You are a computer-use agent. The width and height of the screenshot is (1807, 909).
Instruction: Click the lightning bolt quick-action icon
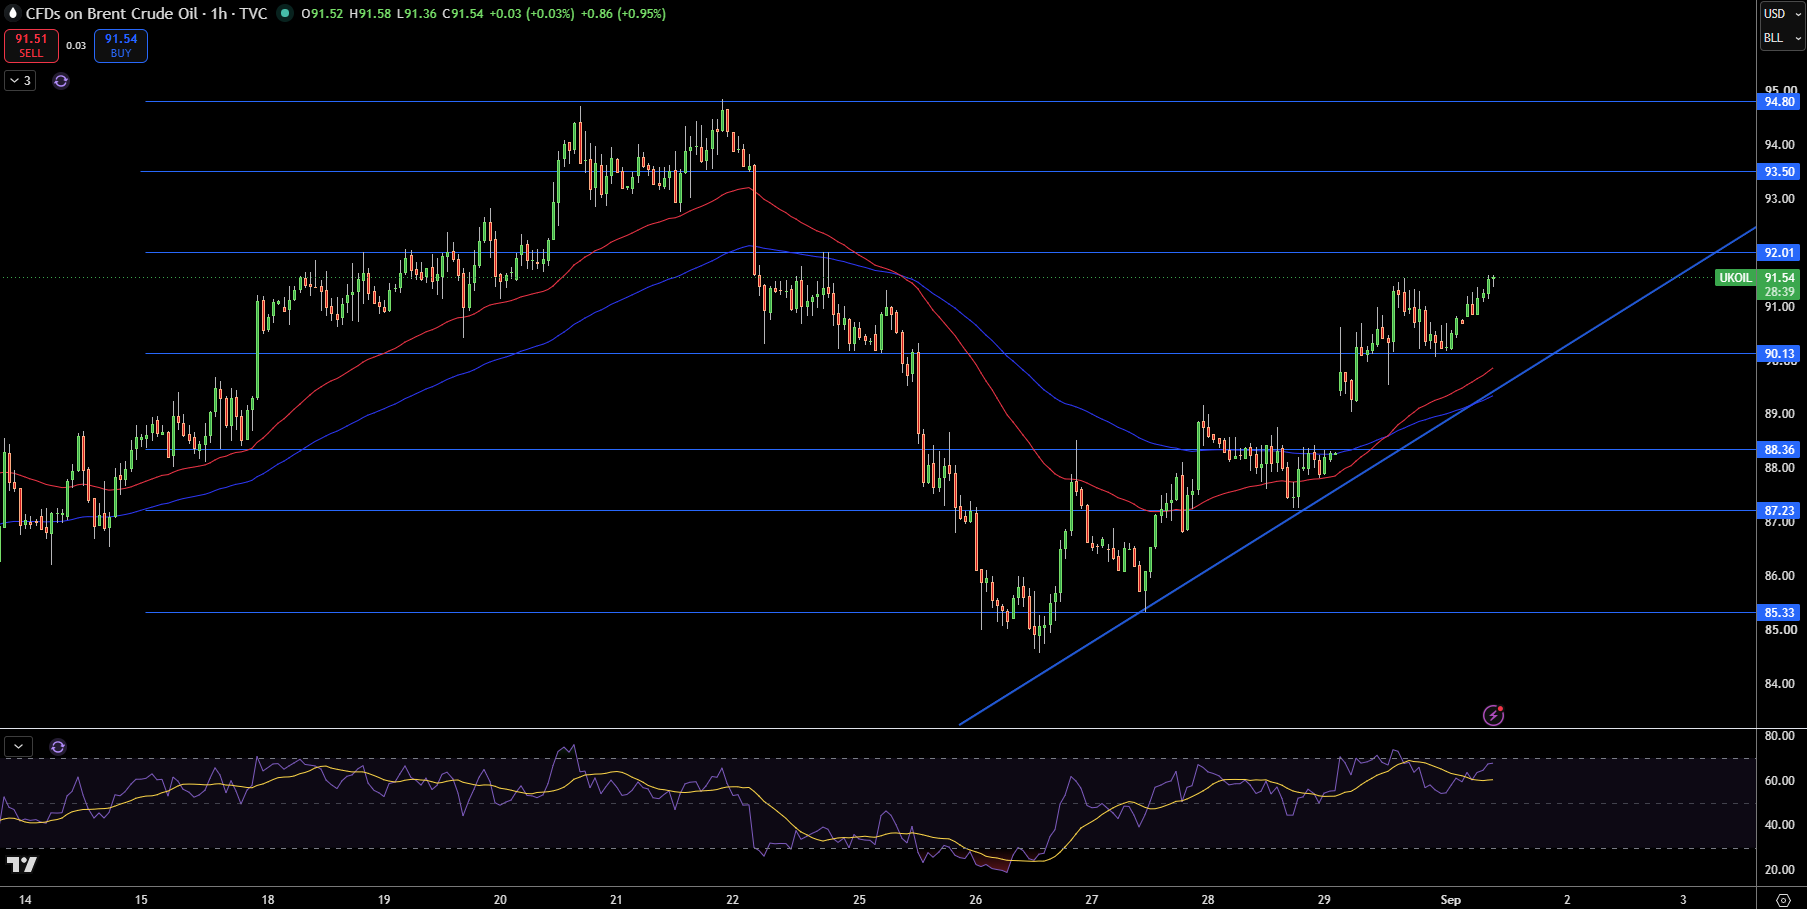(1493, 715)
